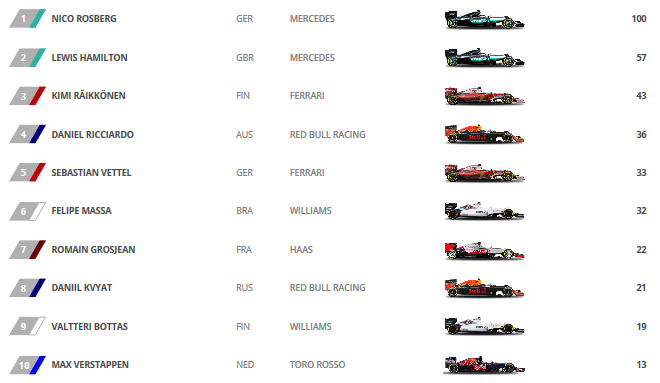Click Nico Rosberg's 100 points total
The height and width of the screenshot is (383, 660).
[639, 19]
